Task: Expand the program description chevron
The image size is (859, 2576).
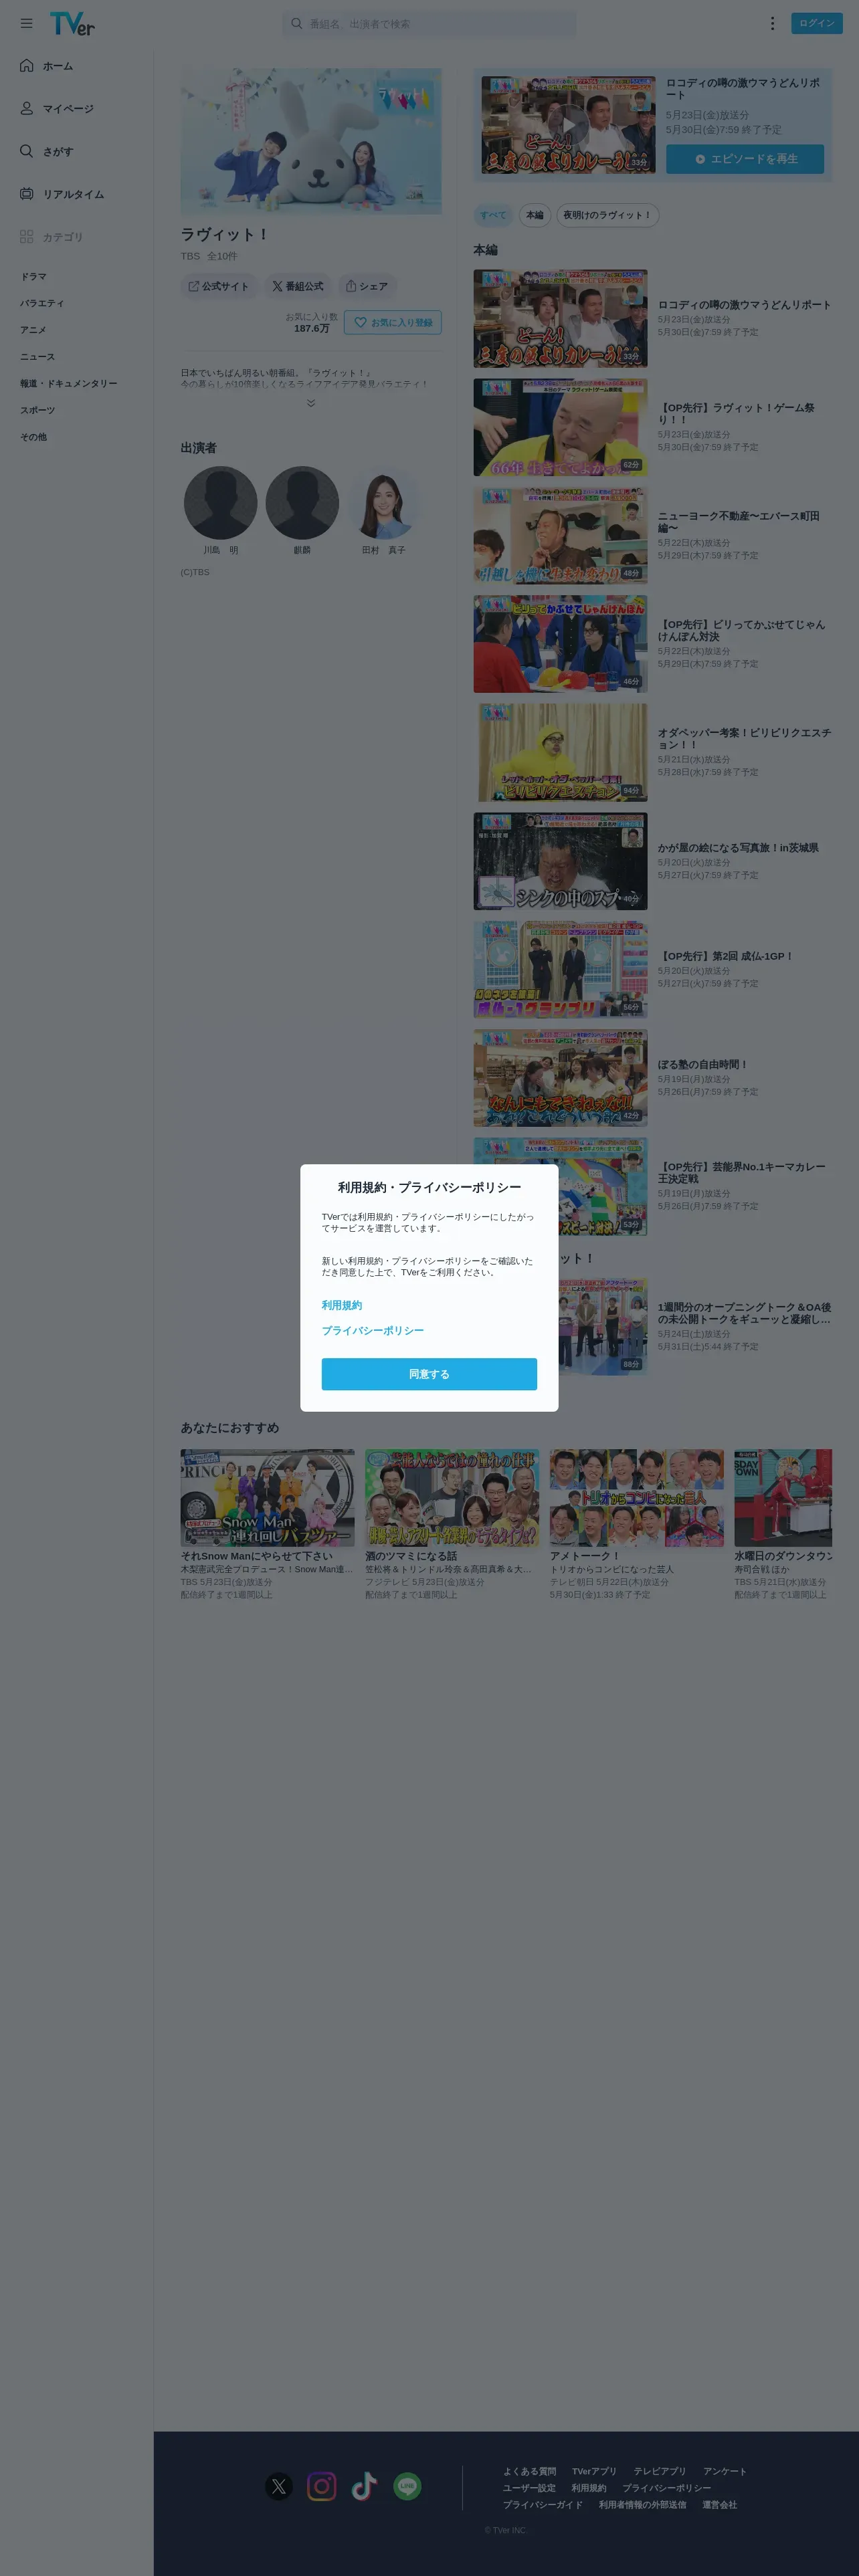Action: click(x=311, y=403)
